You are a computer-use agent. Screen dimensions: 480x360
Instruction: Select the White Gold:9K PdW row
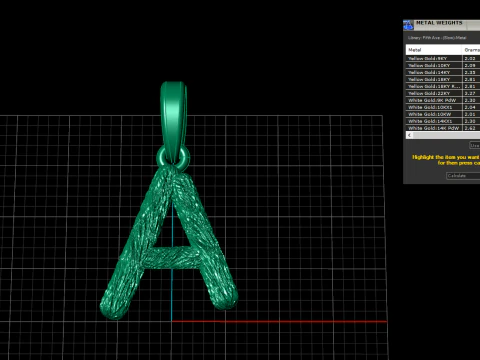coord(443,100)
